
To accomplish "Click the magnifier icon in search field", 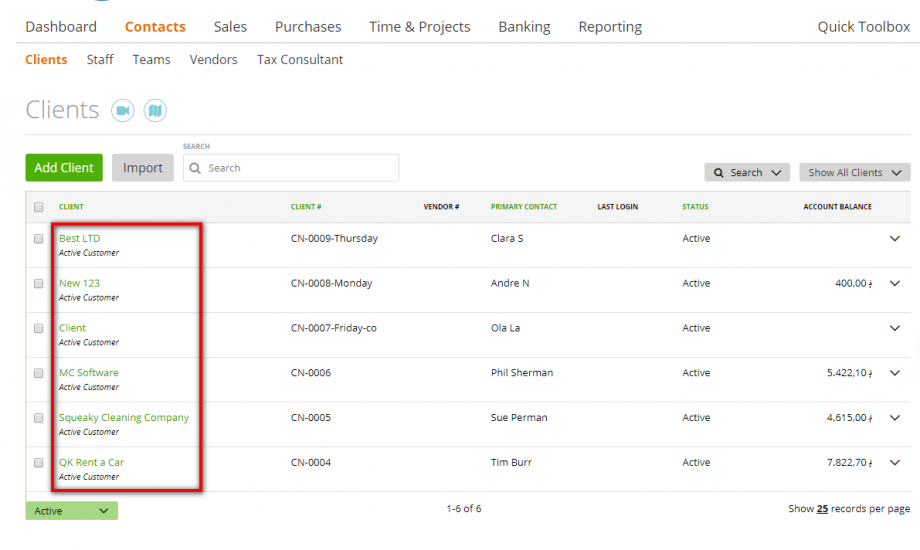I will coord(195,168).
